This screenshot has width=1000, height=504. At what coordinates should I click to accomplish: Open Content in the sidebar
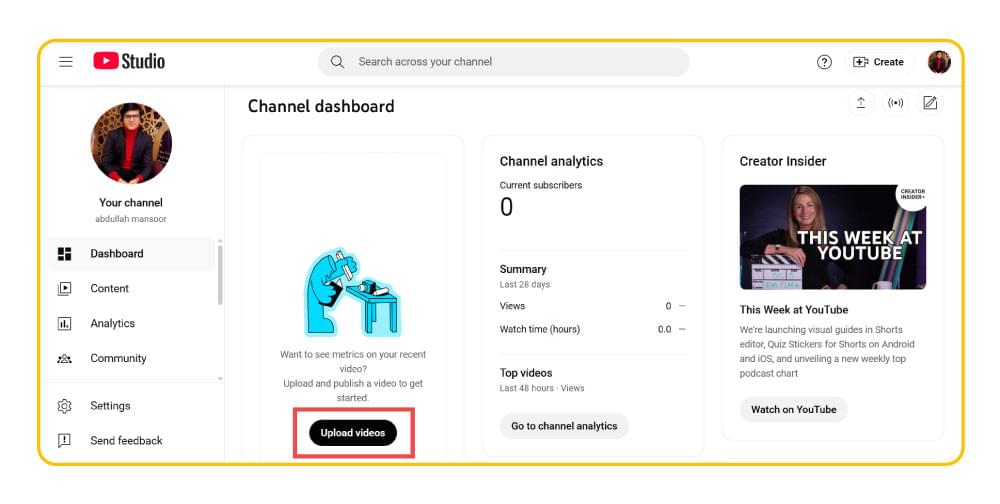[x=131, y=288]
